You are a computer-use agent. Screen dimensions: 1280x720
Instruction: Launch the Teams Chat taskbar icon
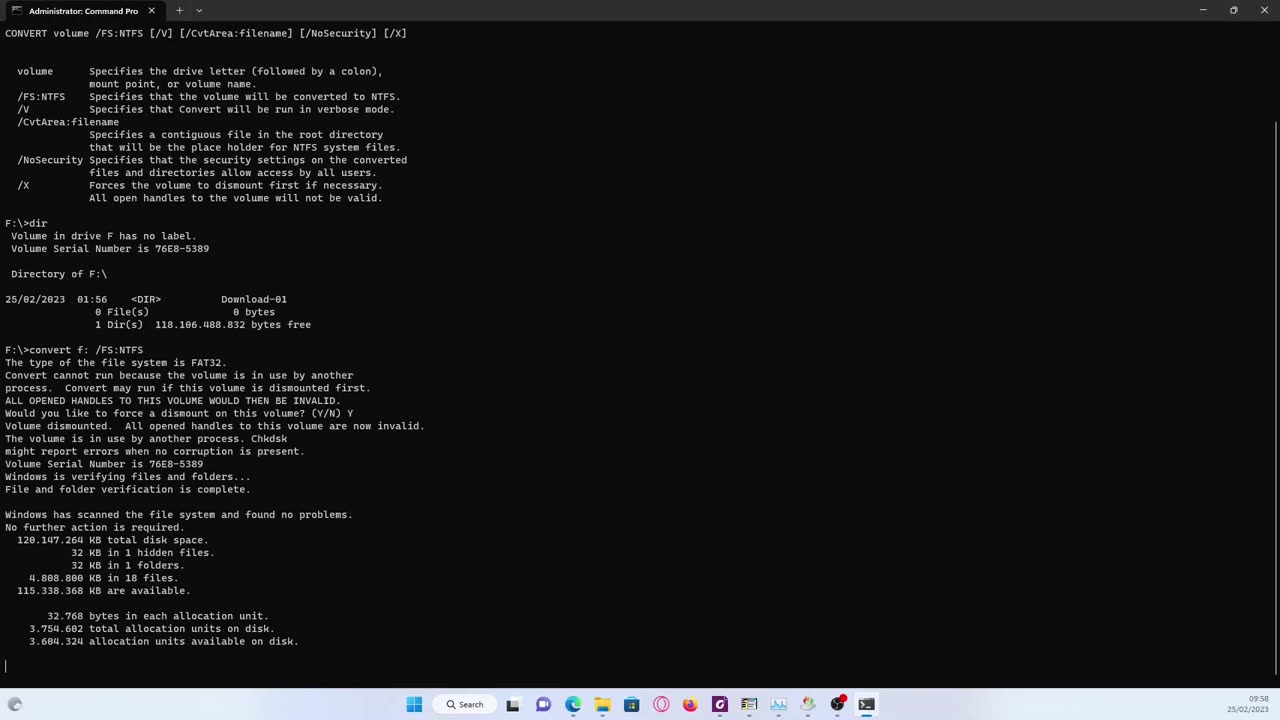point(543,704)
